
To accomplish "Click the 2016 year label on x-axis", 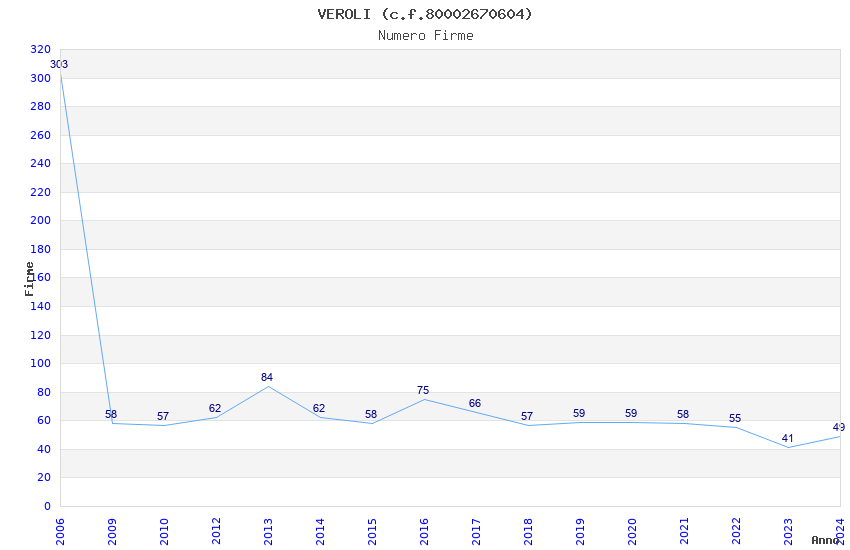I will (x=424, y=532).
